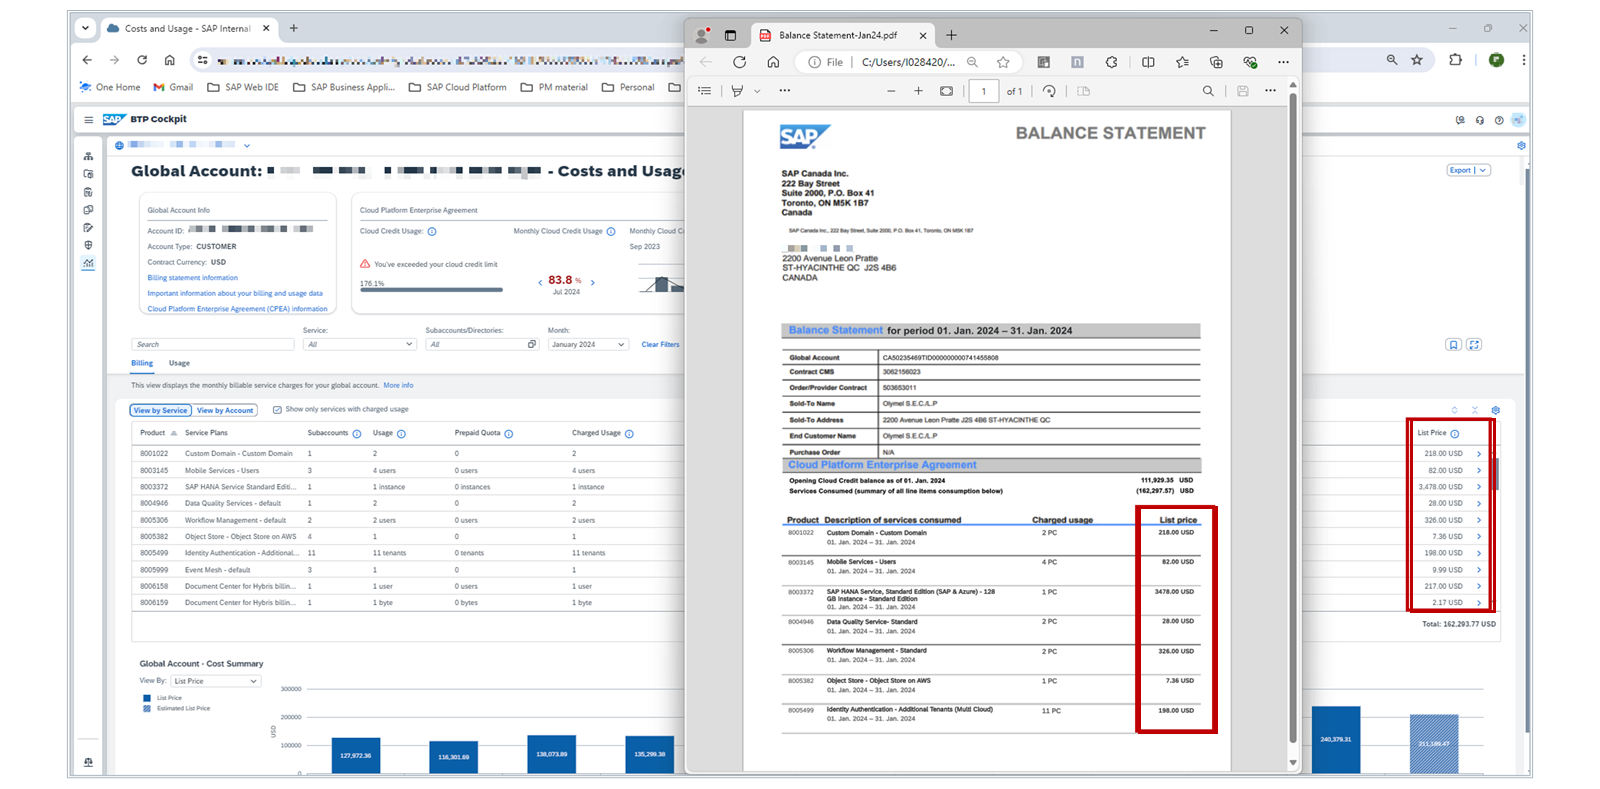Click the 176.1% cloud credit usage bar
1600x789 pixels.
[431, 290]
